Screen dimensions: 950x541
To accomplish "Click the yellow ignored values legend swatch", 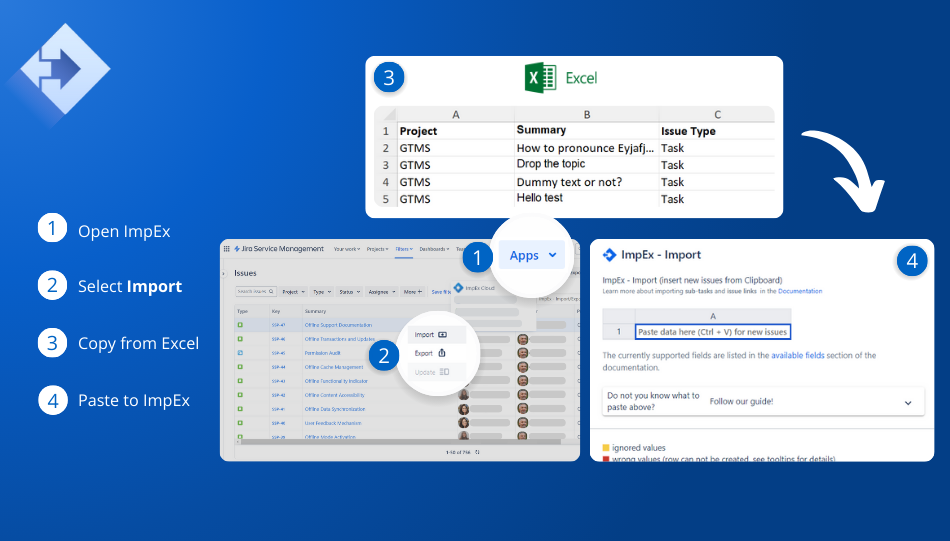I will 606,448.
